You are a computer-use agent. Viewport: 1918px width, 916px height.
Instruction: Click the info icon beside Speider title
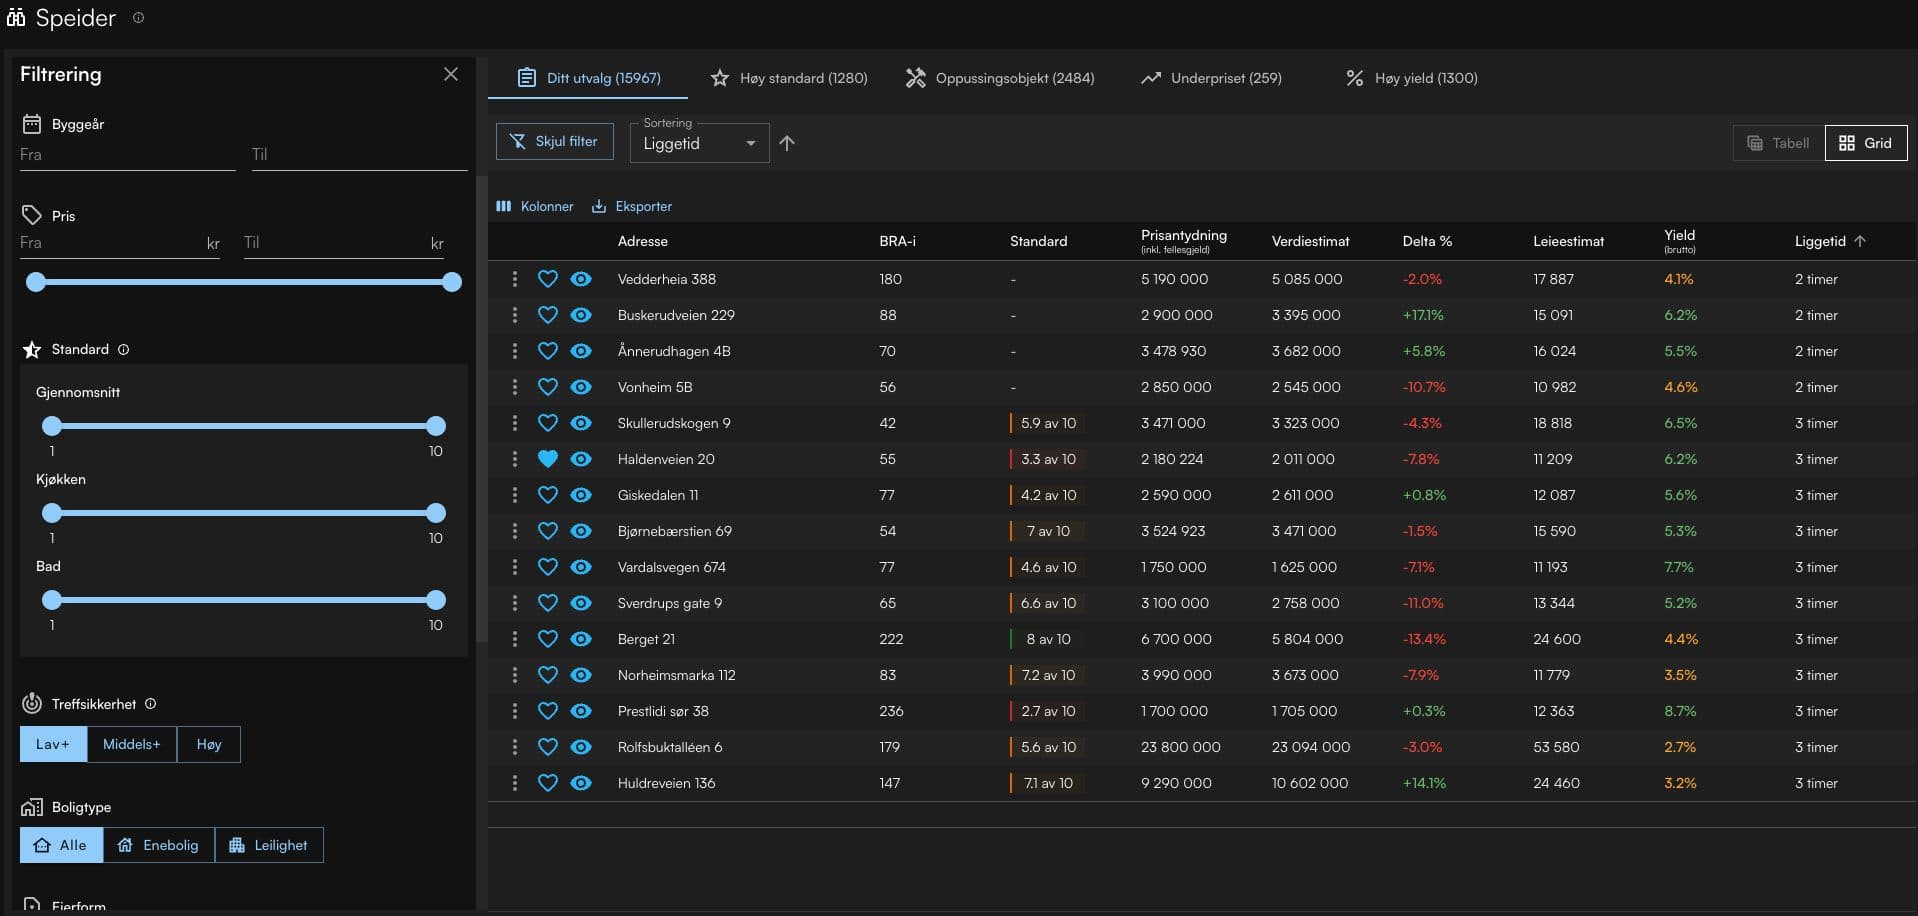coord(138,18)
